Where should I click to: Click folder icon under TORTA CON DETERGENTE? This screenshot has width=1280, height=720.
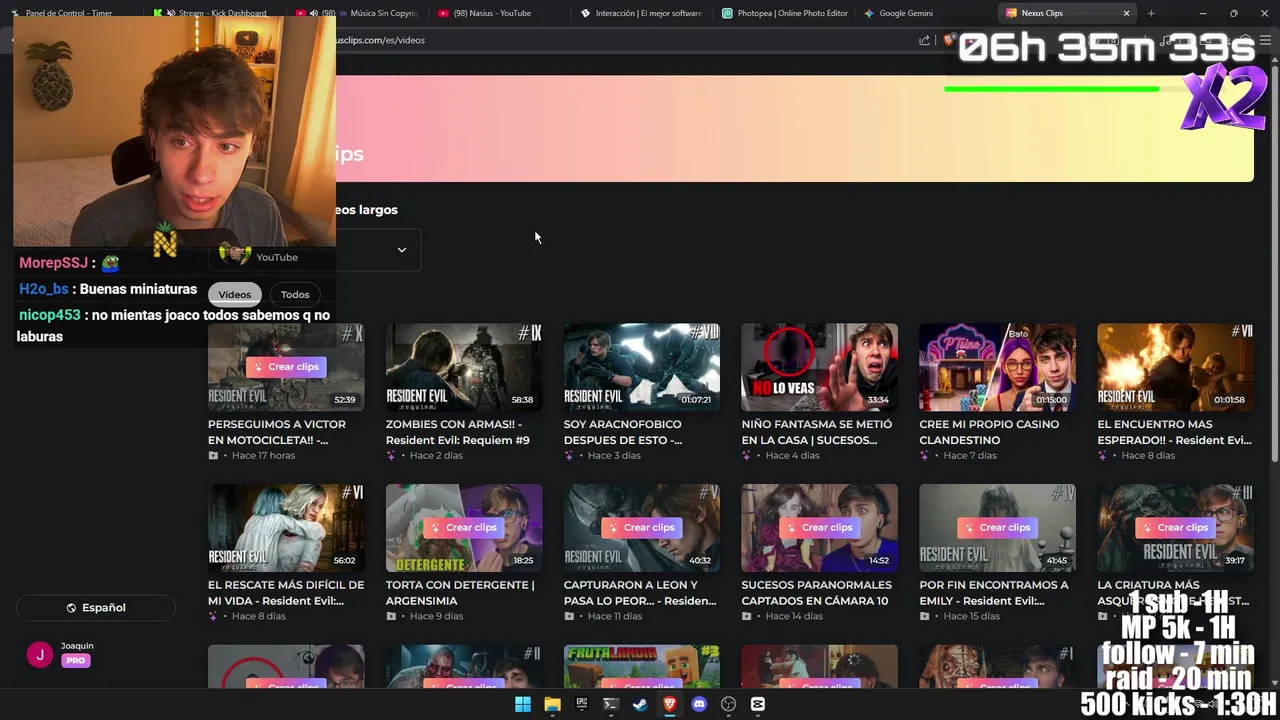click(391, 617)
